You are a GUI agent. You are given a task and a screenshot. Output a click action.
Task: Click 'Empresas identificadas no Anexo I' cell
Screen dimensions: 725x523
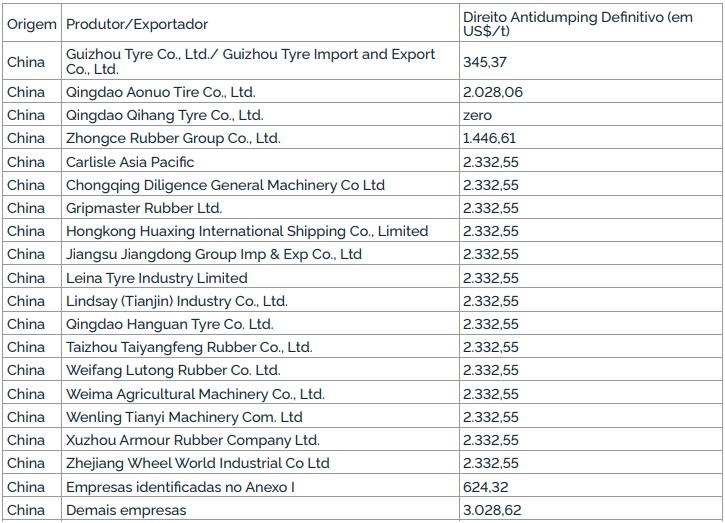tap(180, 487)
